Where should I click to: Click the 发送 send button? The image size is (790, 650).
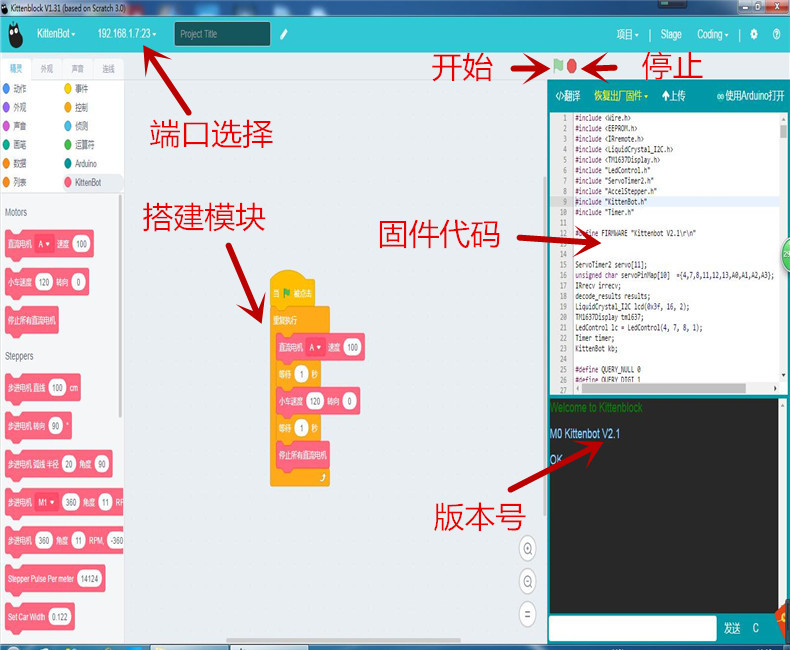point(732,628)
